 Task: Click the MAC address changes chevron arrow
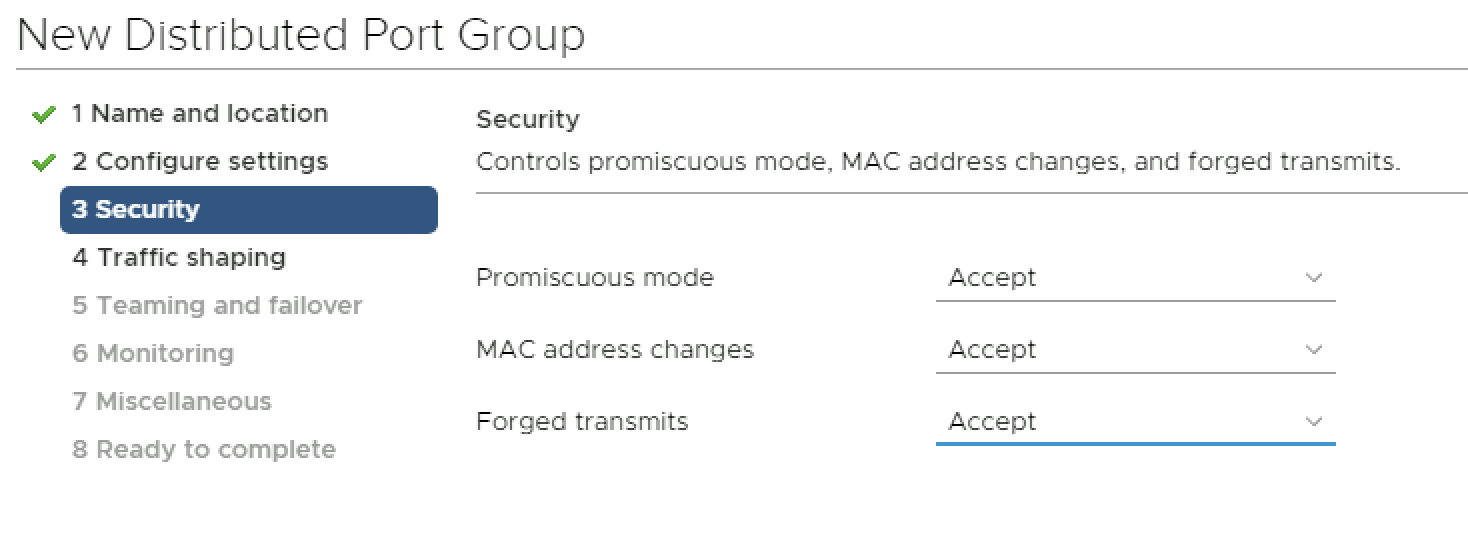(x=1314, y=350)
